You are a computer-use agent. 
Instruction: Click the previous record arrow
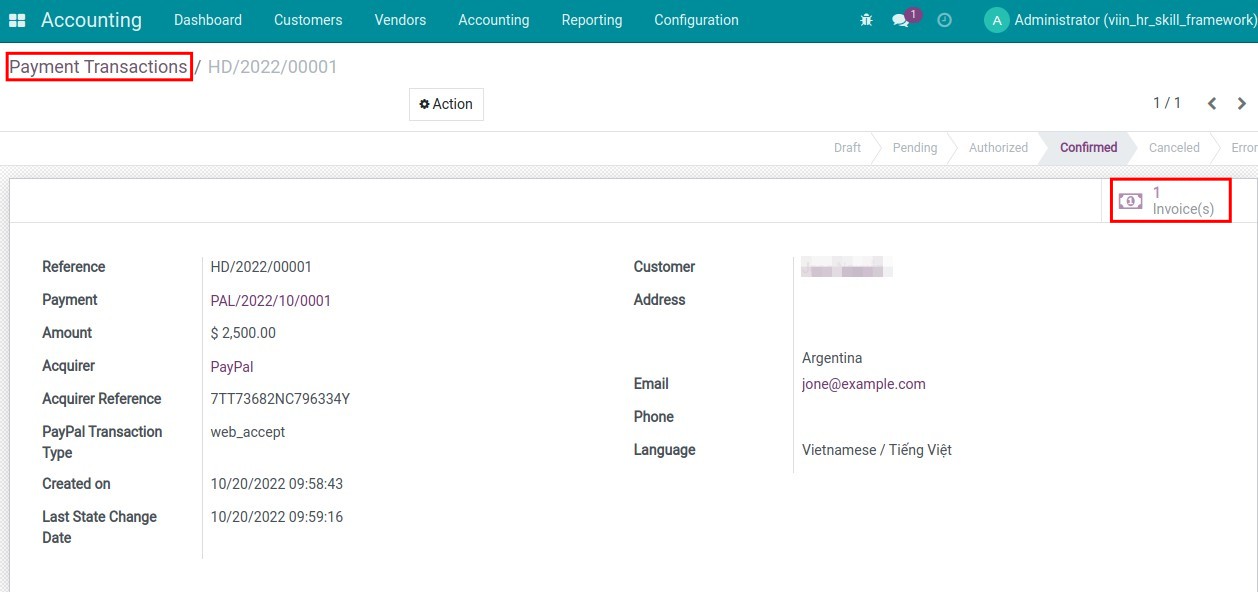click(1211, 102)
